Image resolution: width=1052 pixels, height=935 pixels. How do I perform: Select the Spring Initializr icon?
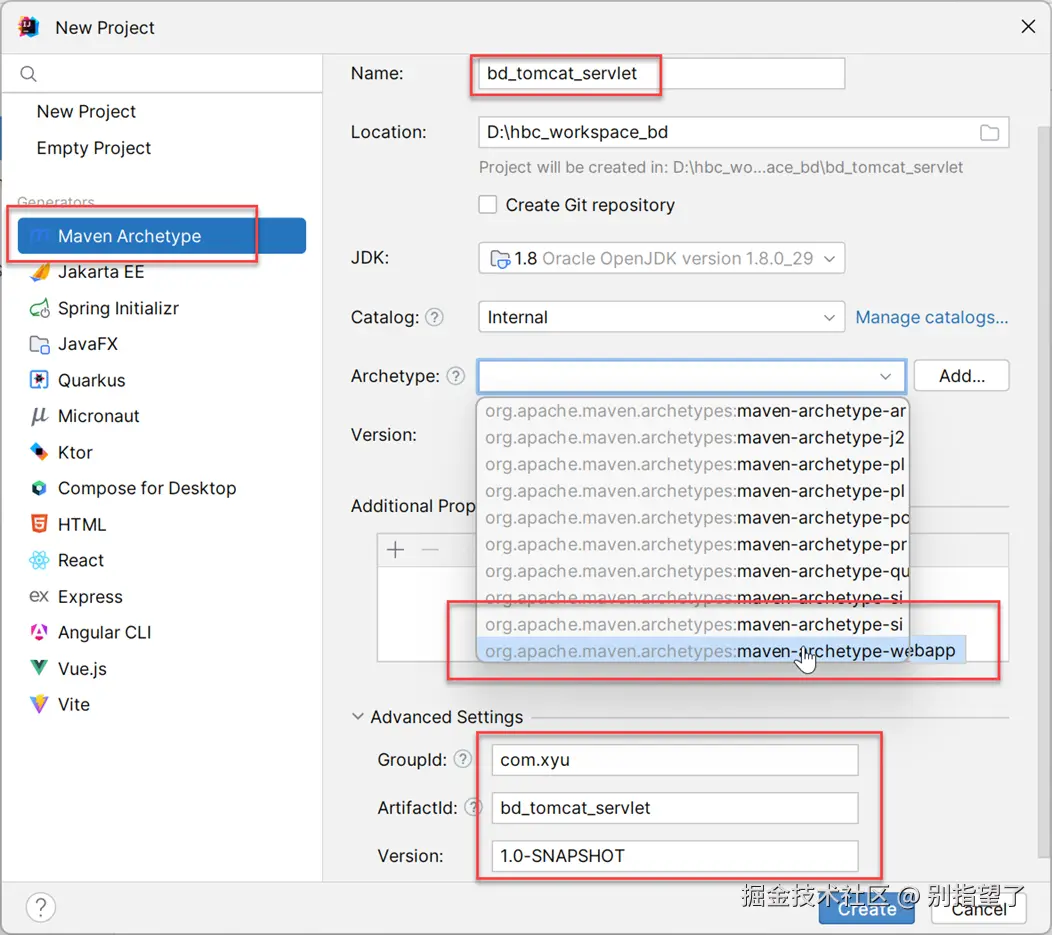[40, 309]
